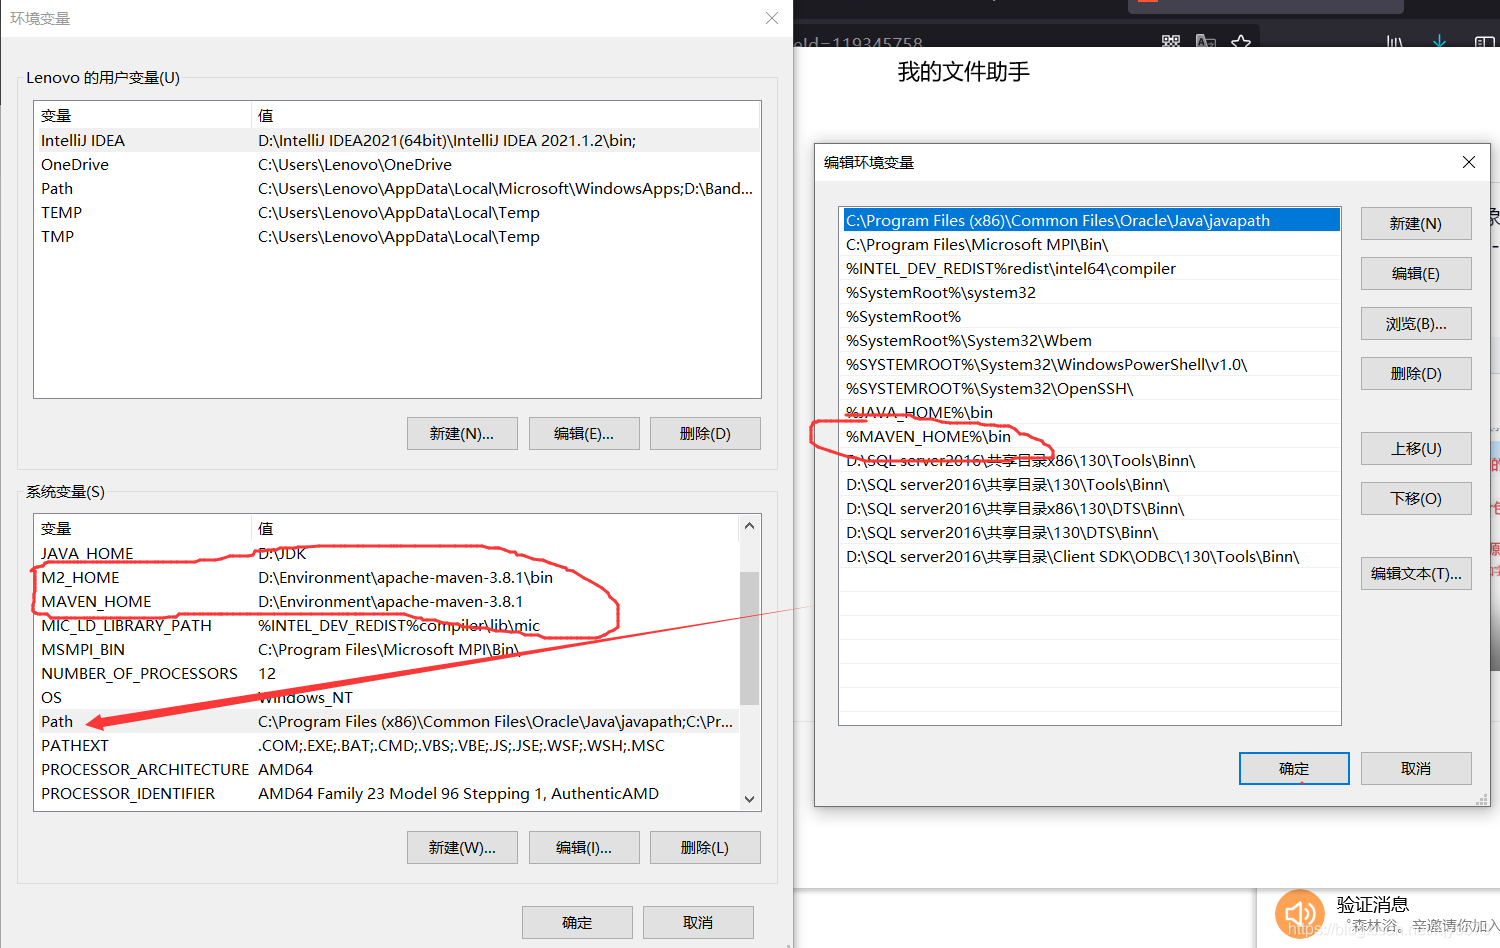Screen dimensions: 1500x948
Task: Click 新建(N) in the edit variable dialog
Action: click(x=1416, y=223)
